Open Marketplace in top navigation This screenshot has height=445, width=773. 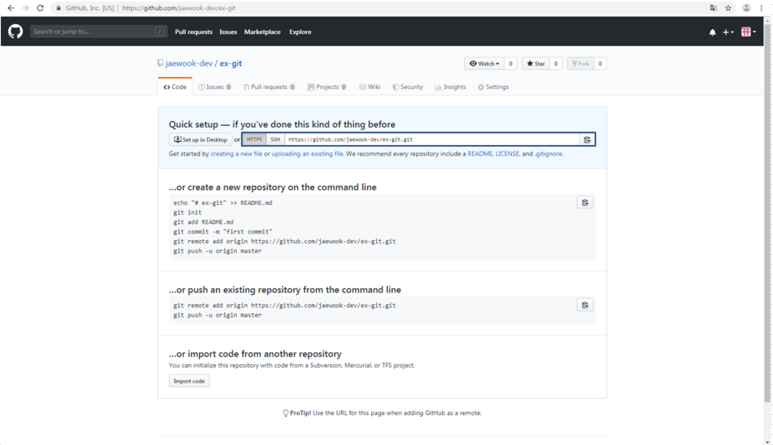click(x=262, y=32)
